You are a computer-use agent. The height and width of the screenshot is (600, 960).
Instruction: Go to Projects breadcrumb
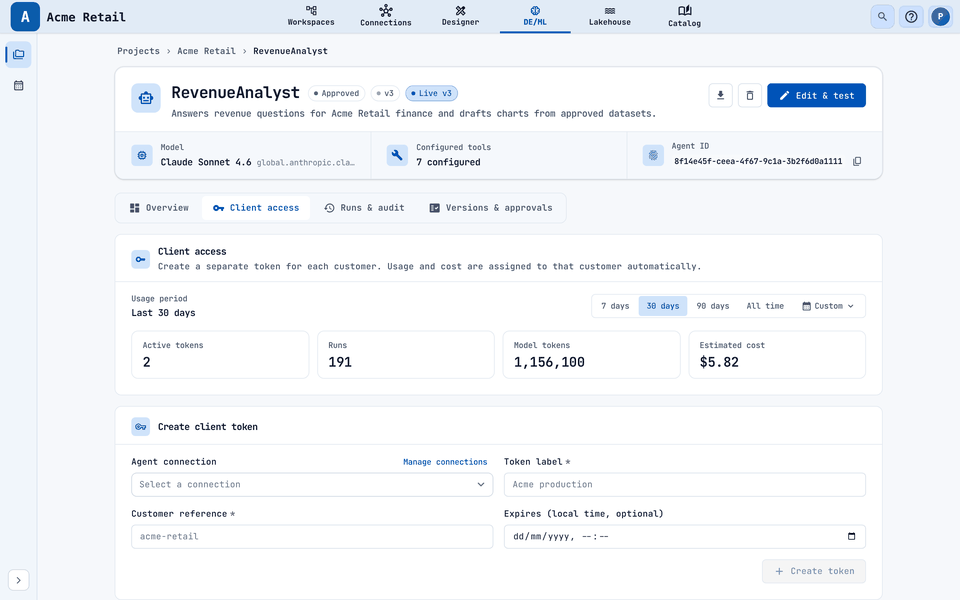click(x=138, y=51)
